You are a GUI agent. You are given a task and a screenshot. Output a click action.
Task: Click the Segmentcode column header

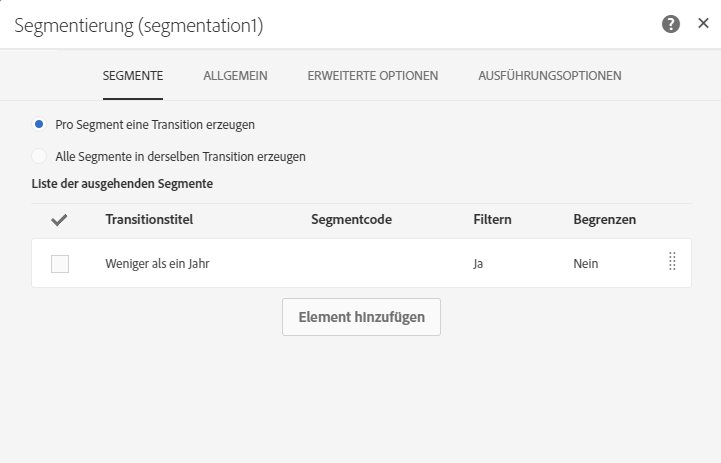[x=351, y=219]
